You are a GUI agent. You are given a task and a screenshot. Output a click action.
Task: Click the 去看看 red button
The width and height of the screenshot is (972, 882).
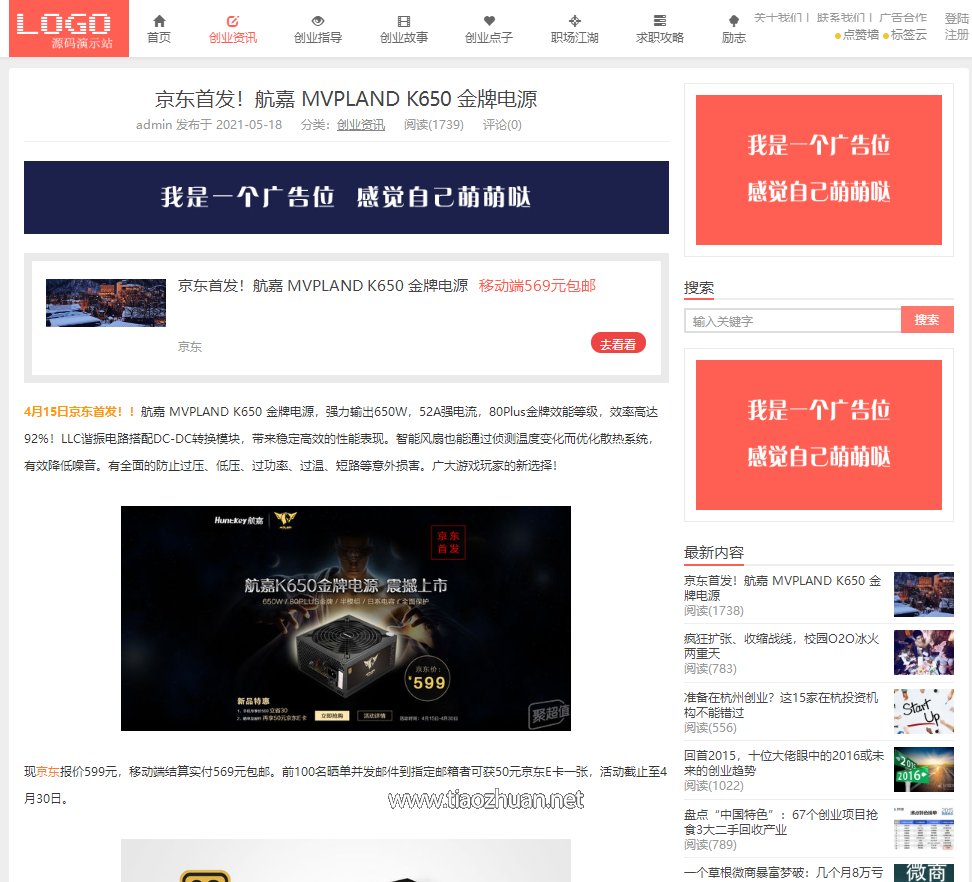coord(618,343)
